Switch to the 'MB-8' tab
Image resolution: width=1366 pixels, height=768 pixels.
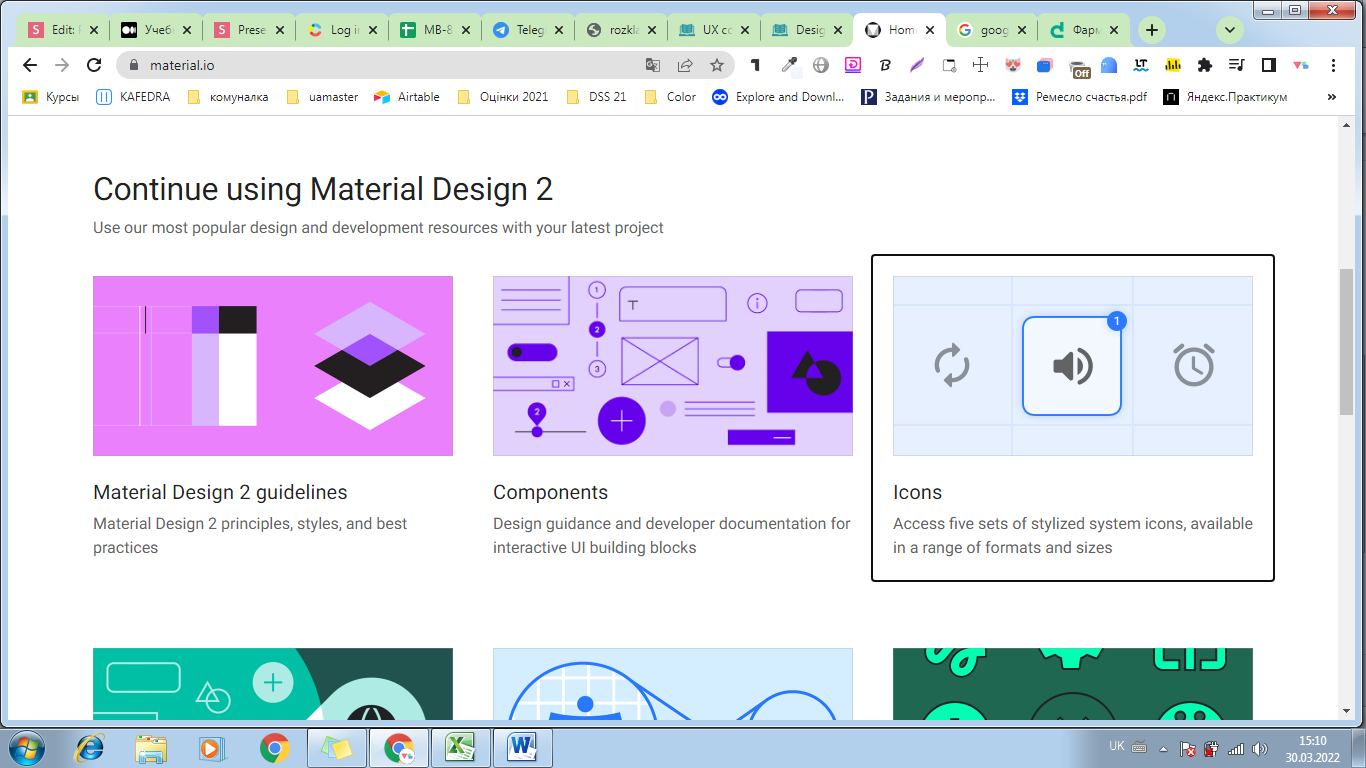coord(433,30)
